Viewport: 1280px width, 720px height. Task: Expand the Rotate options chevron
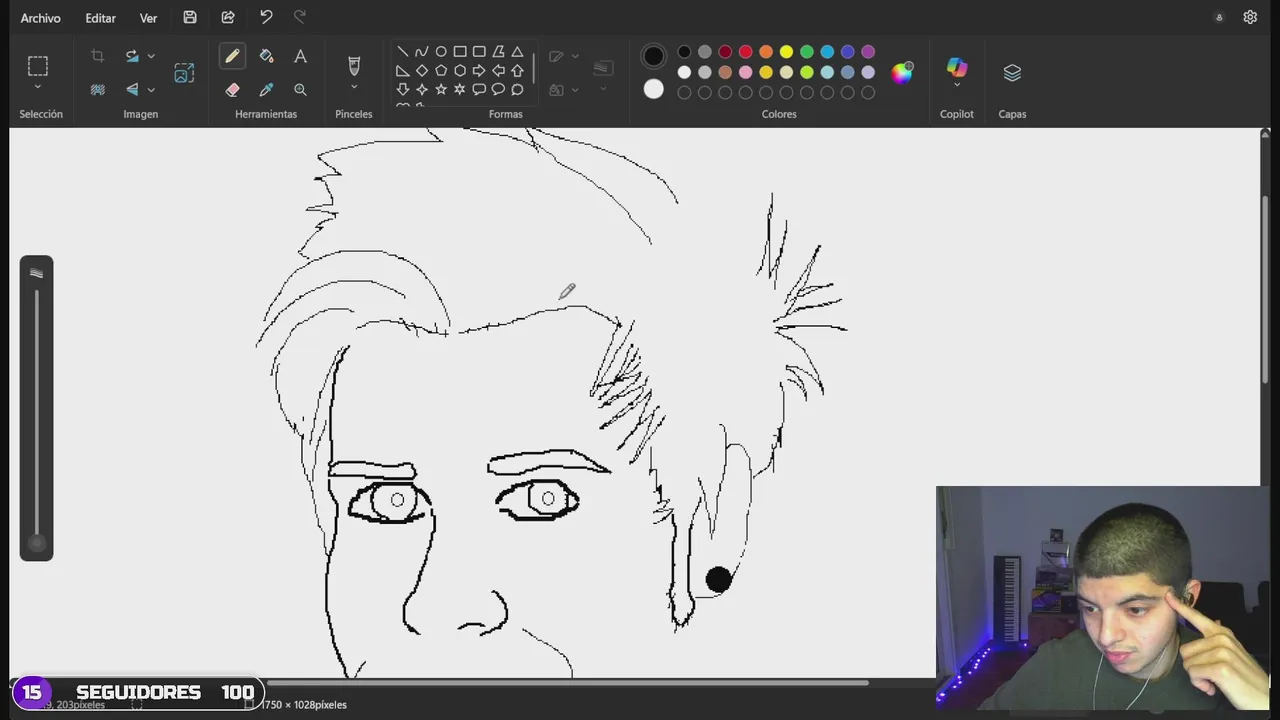(x=151, y=56)
